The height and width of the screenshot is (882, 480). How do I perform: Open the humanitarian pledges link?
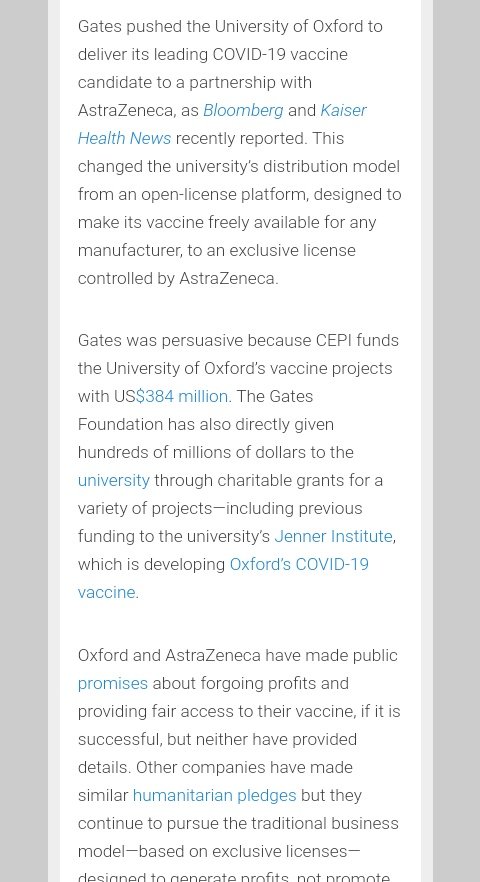pyautogui.click(x=214, y=795)
